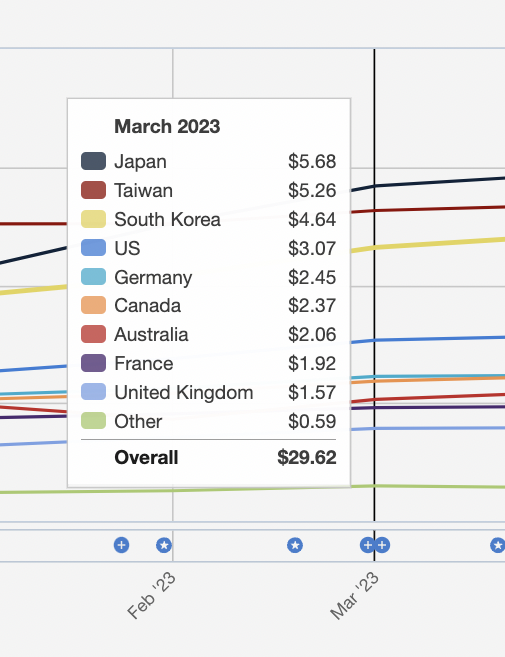This screenshot has height=657, width=505.
Task: Click the Japan dark navy swatch in tooltip
Action: point(93,161)
